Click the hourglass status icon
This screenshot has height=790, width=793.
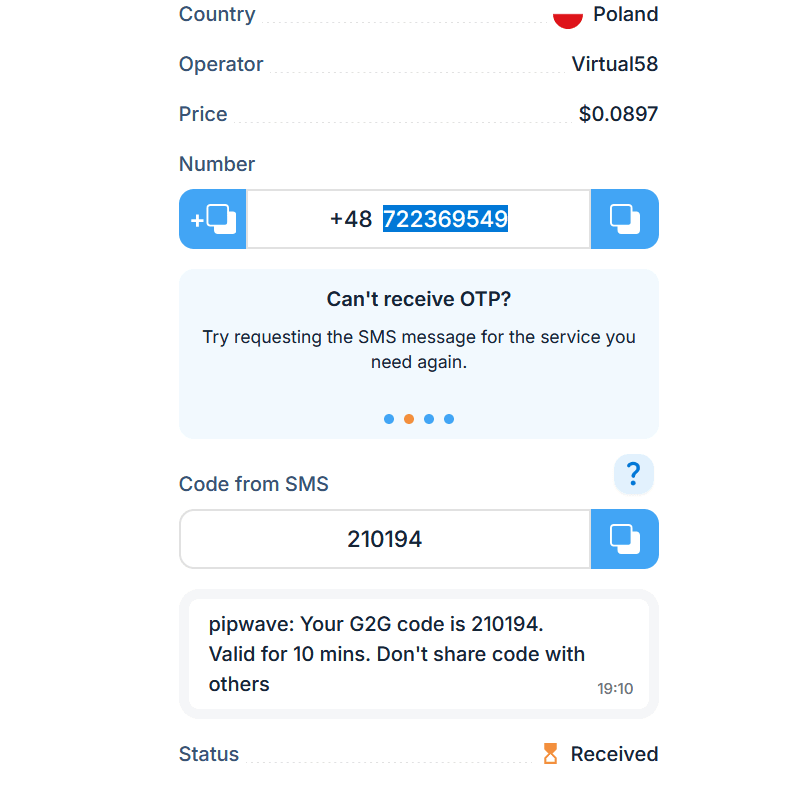click(550, 754)
